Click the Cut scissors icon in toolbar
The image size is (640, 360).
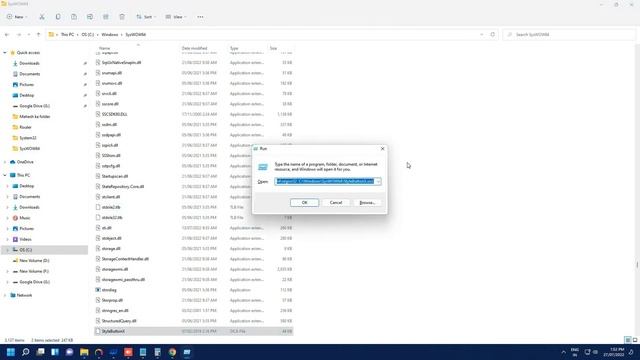(42, 17)
